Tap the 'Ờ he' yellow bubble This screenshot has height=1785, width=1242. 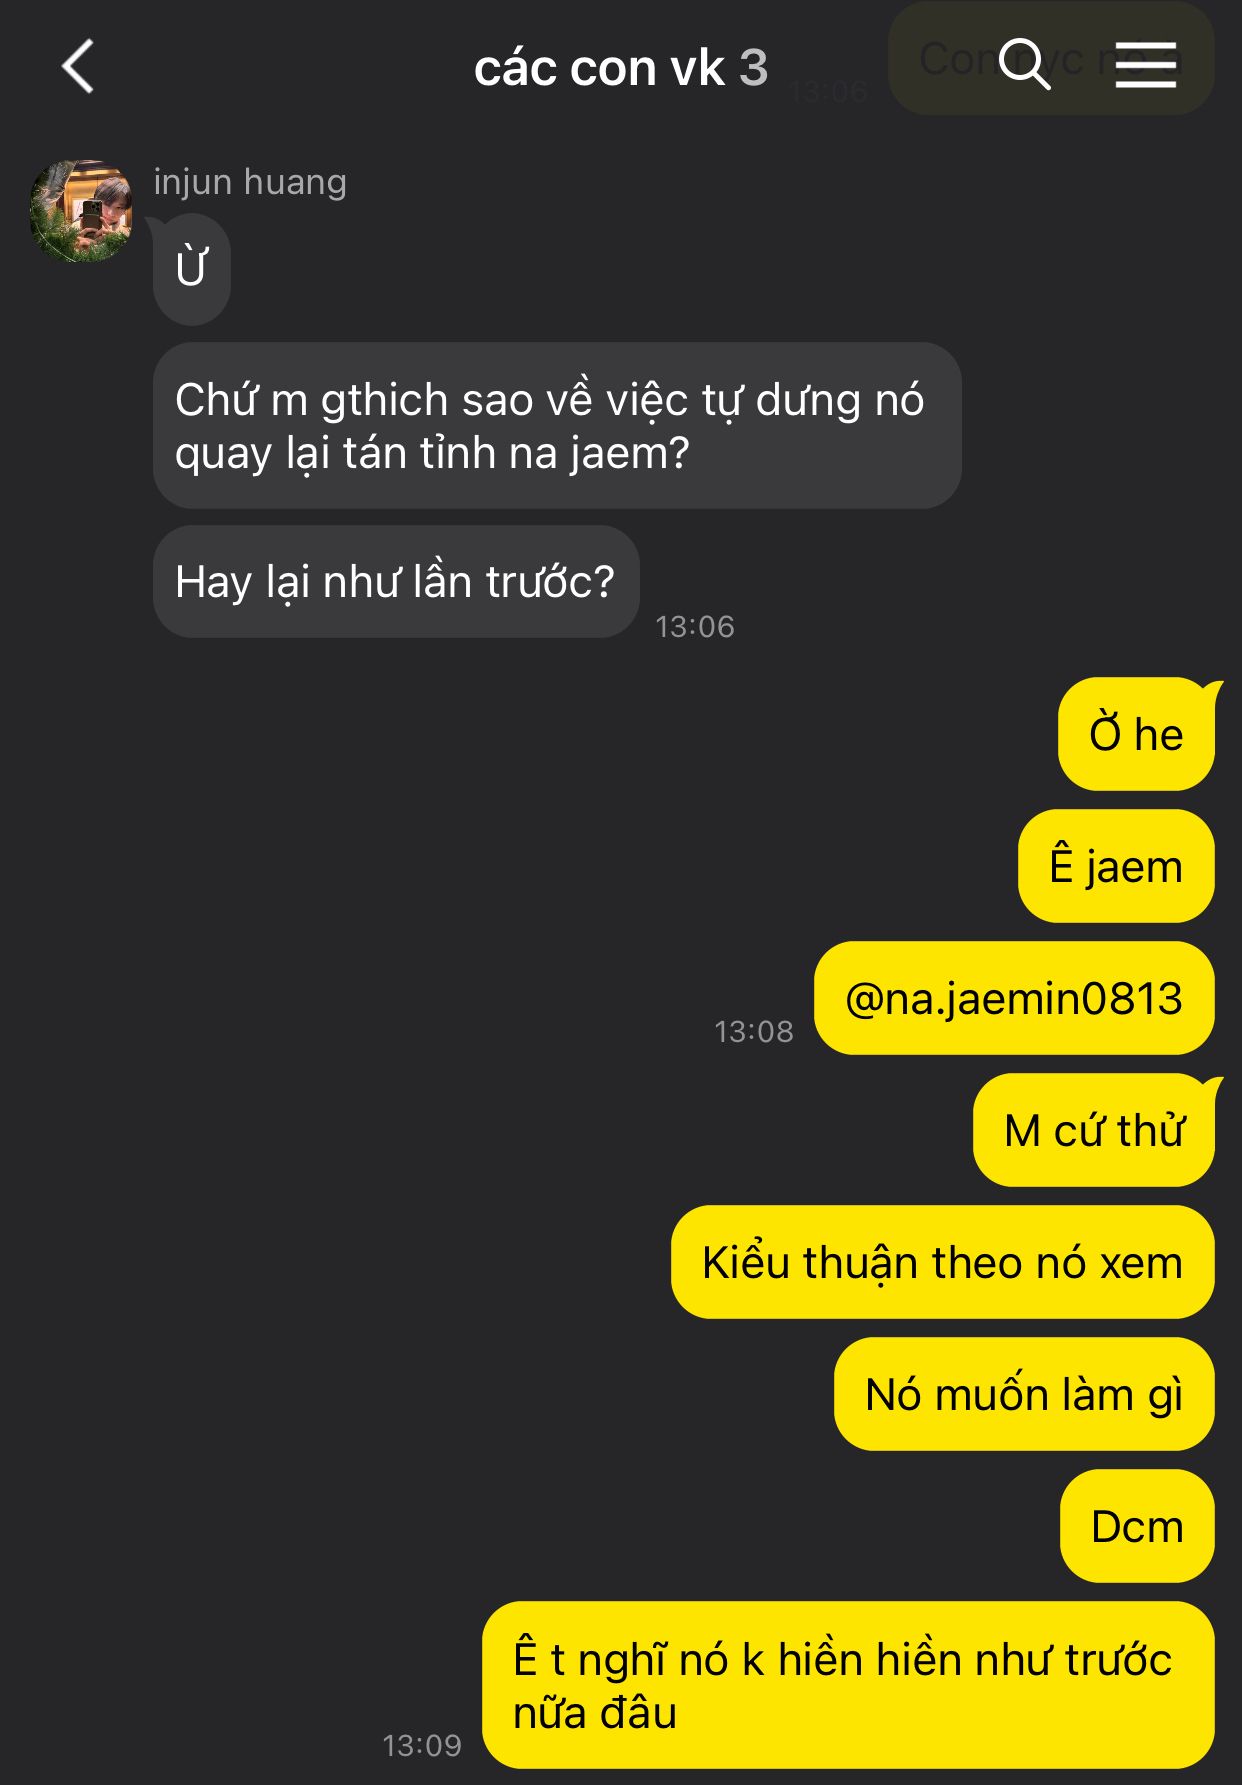point(1136,734)
